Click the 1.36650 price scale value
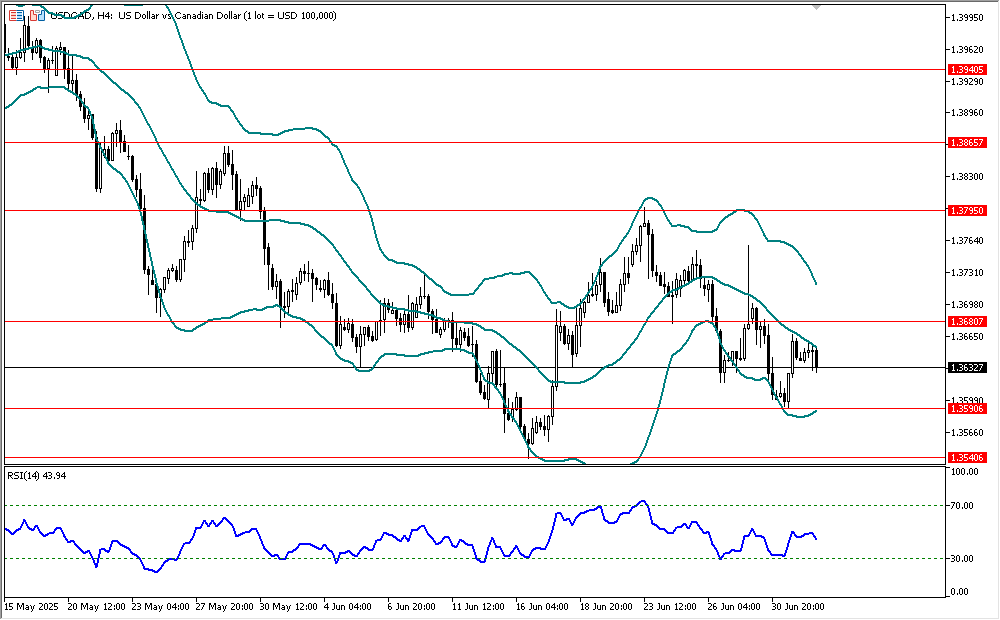This screenshot has width=1000, height=620. point(967,336)
